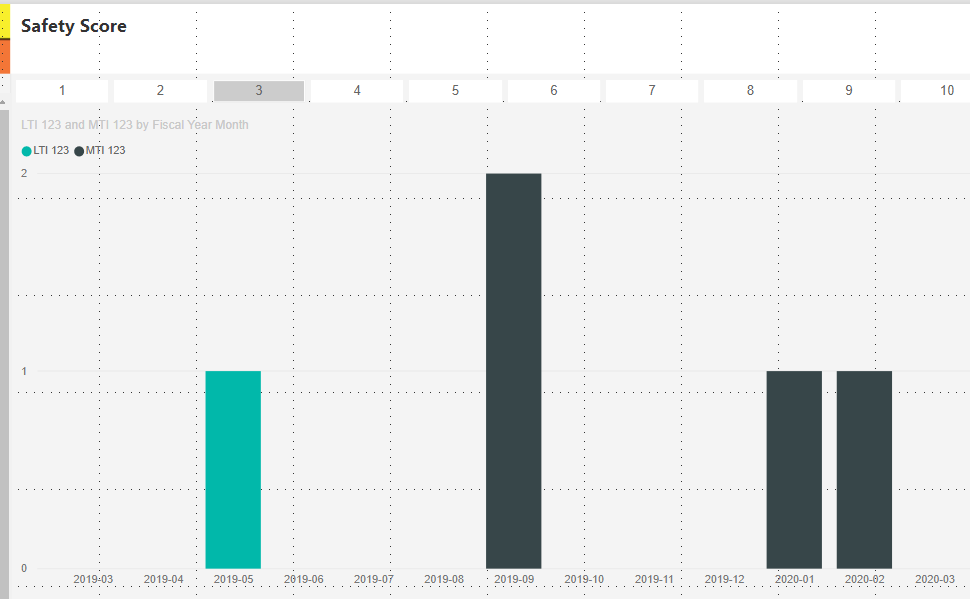The image size is (970, 599).
Task: Click the y-axis value 0
Action: (x=24, y=568)
